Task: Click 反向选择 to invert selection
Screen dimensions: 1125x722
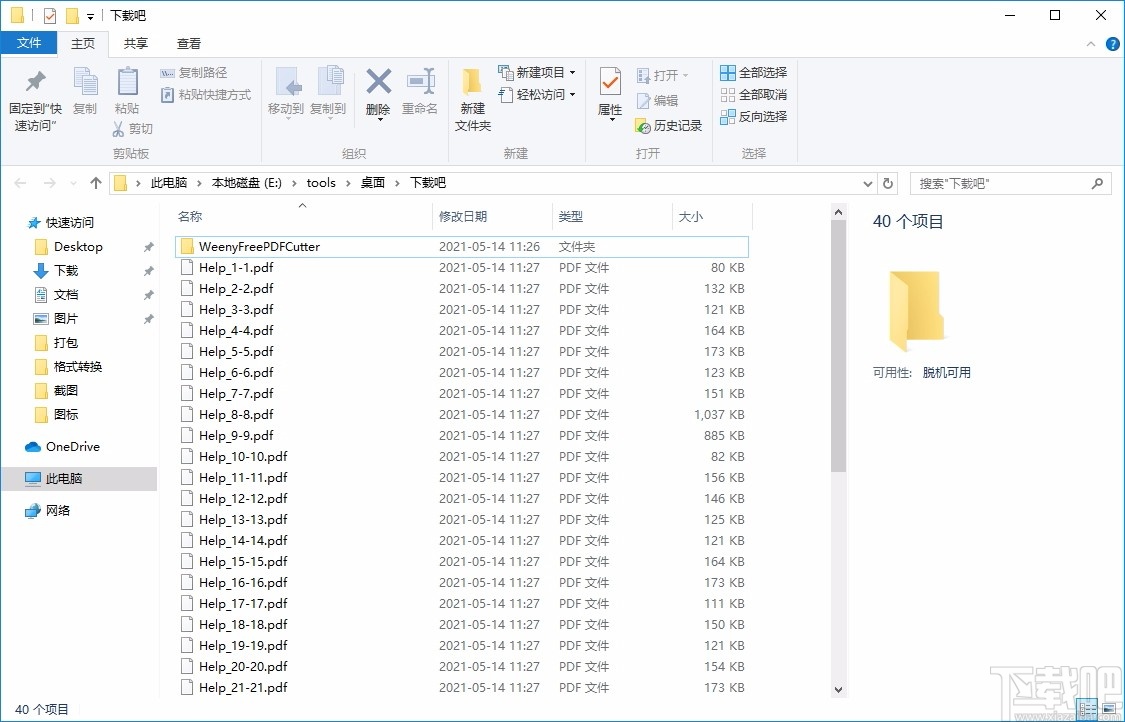Action: coord(753,115)
